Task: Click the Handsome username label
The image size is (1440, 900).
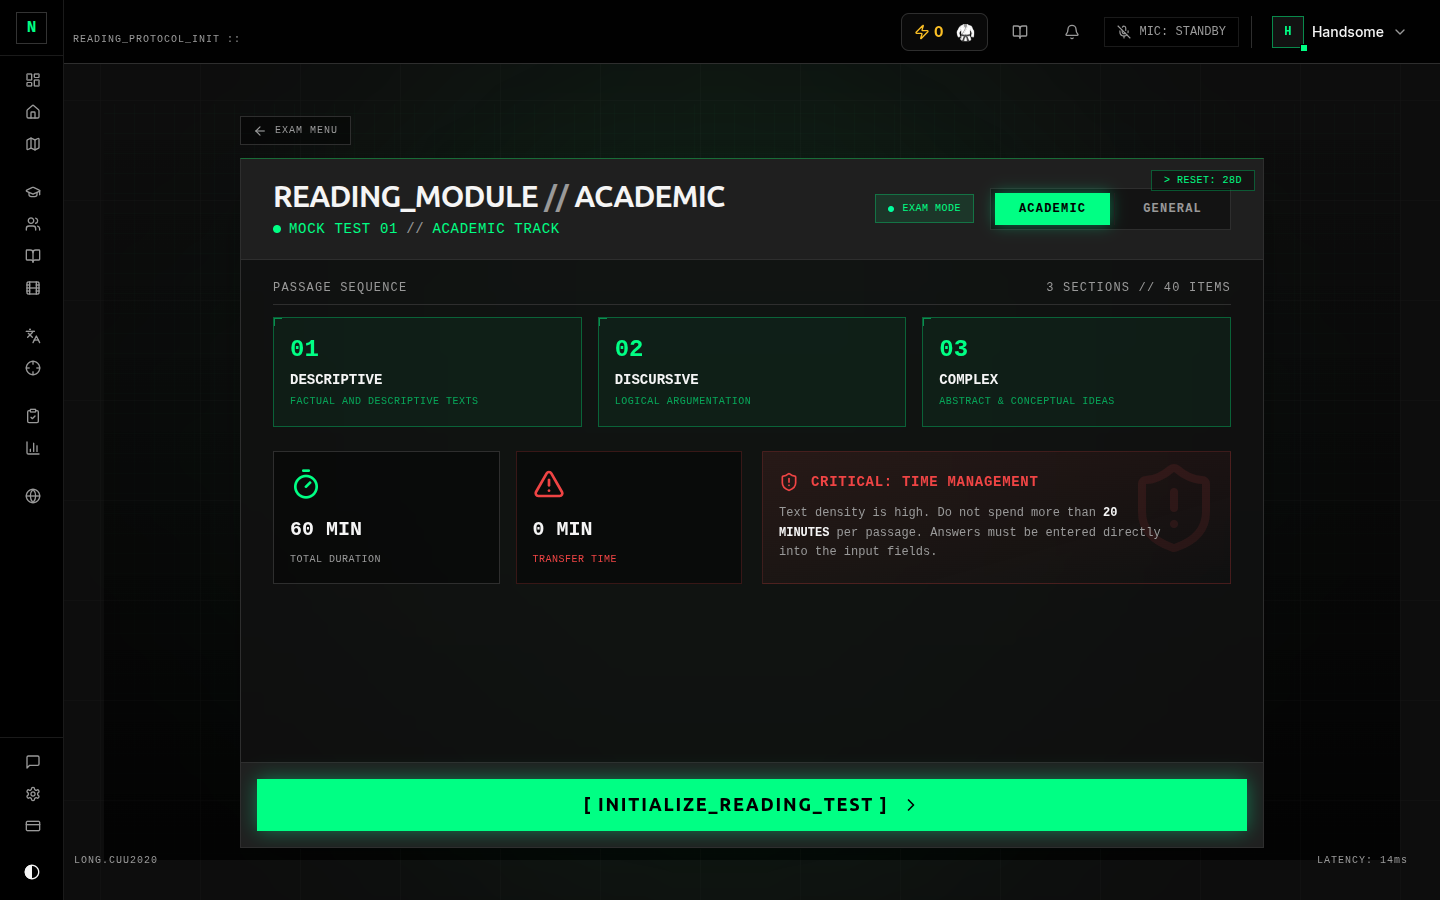Action: point(1348,32)
